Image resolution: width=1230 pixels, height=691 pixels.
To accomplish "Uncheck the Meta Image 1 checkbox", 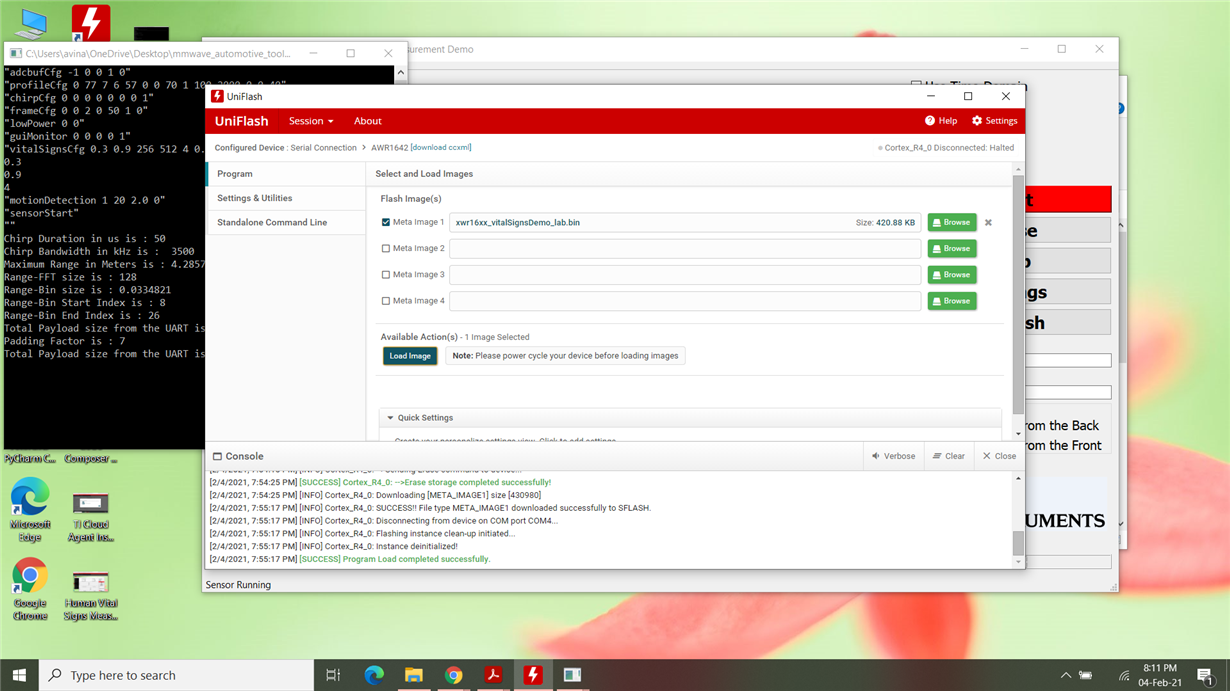I will point(386,223).
